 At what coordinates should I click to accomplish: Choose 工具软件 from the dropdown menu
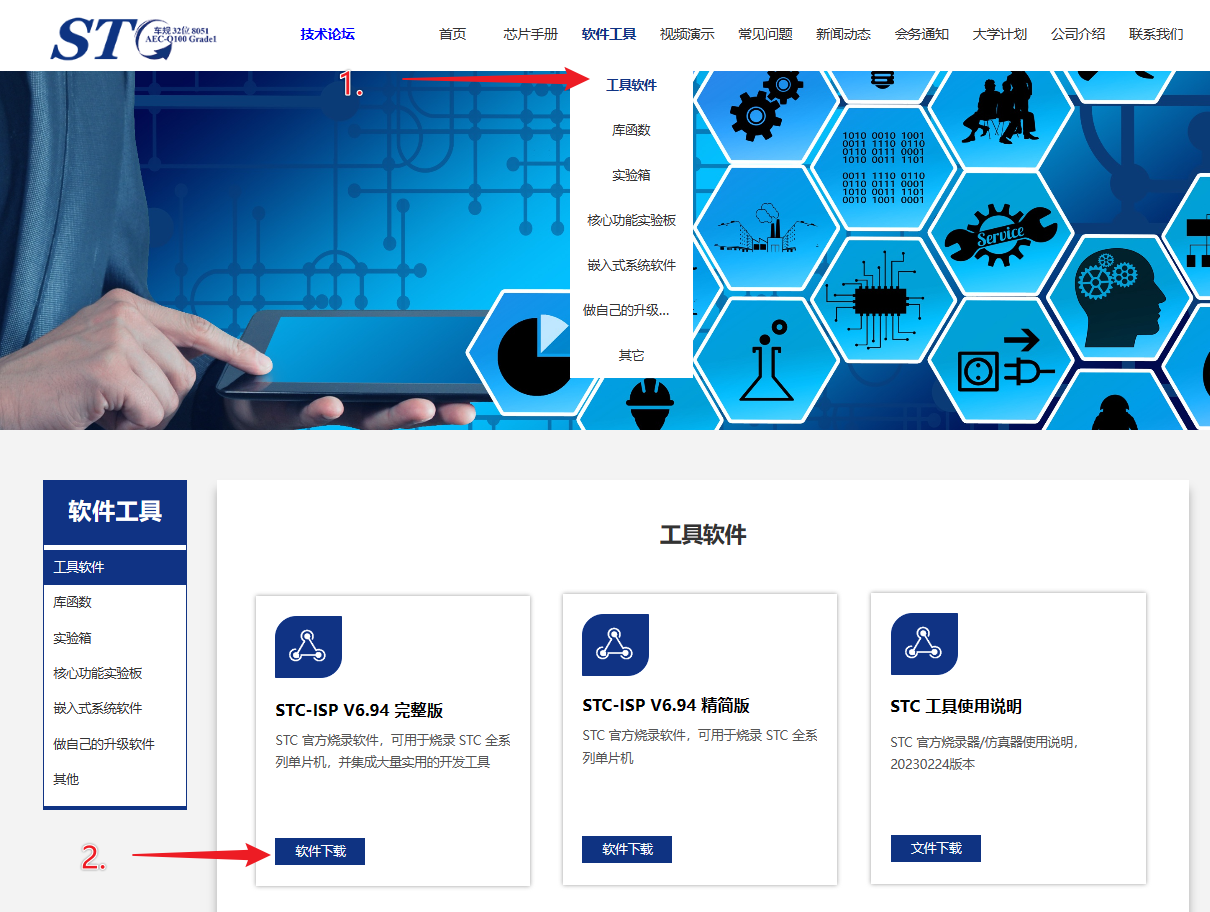pos(630,85)
